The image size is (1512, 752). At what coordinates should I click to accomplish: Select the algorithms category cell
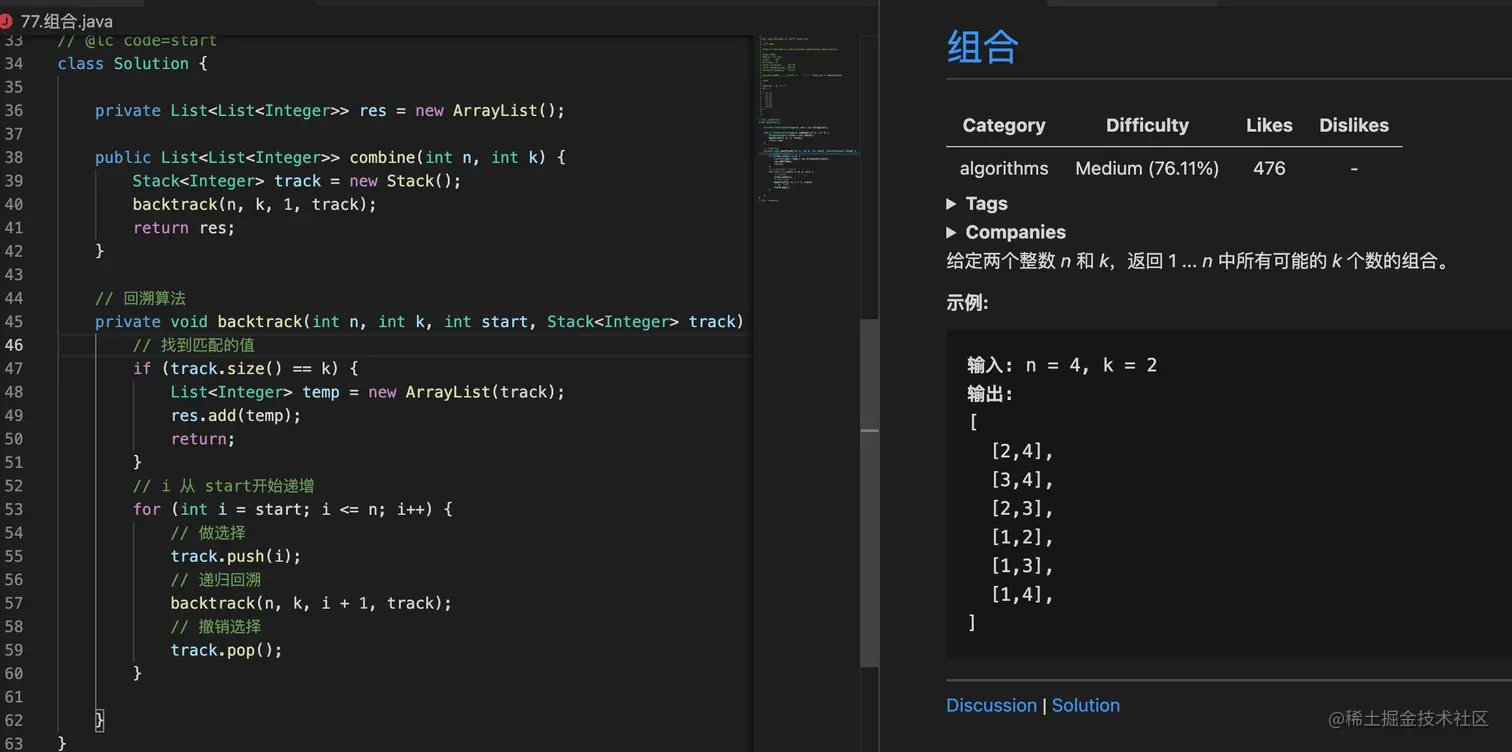pyautogui.click(x=1004, y=169)
